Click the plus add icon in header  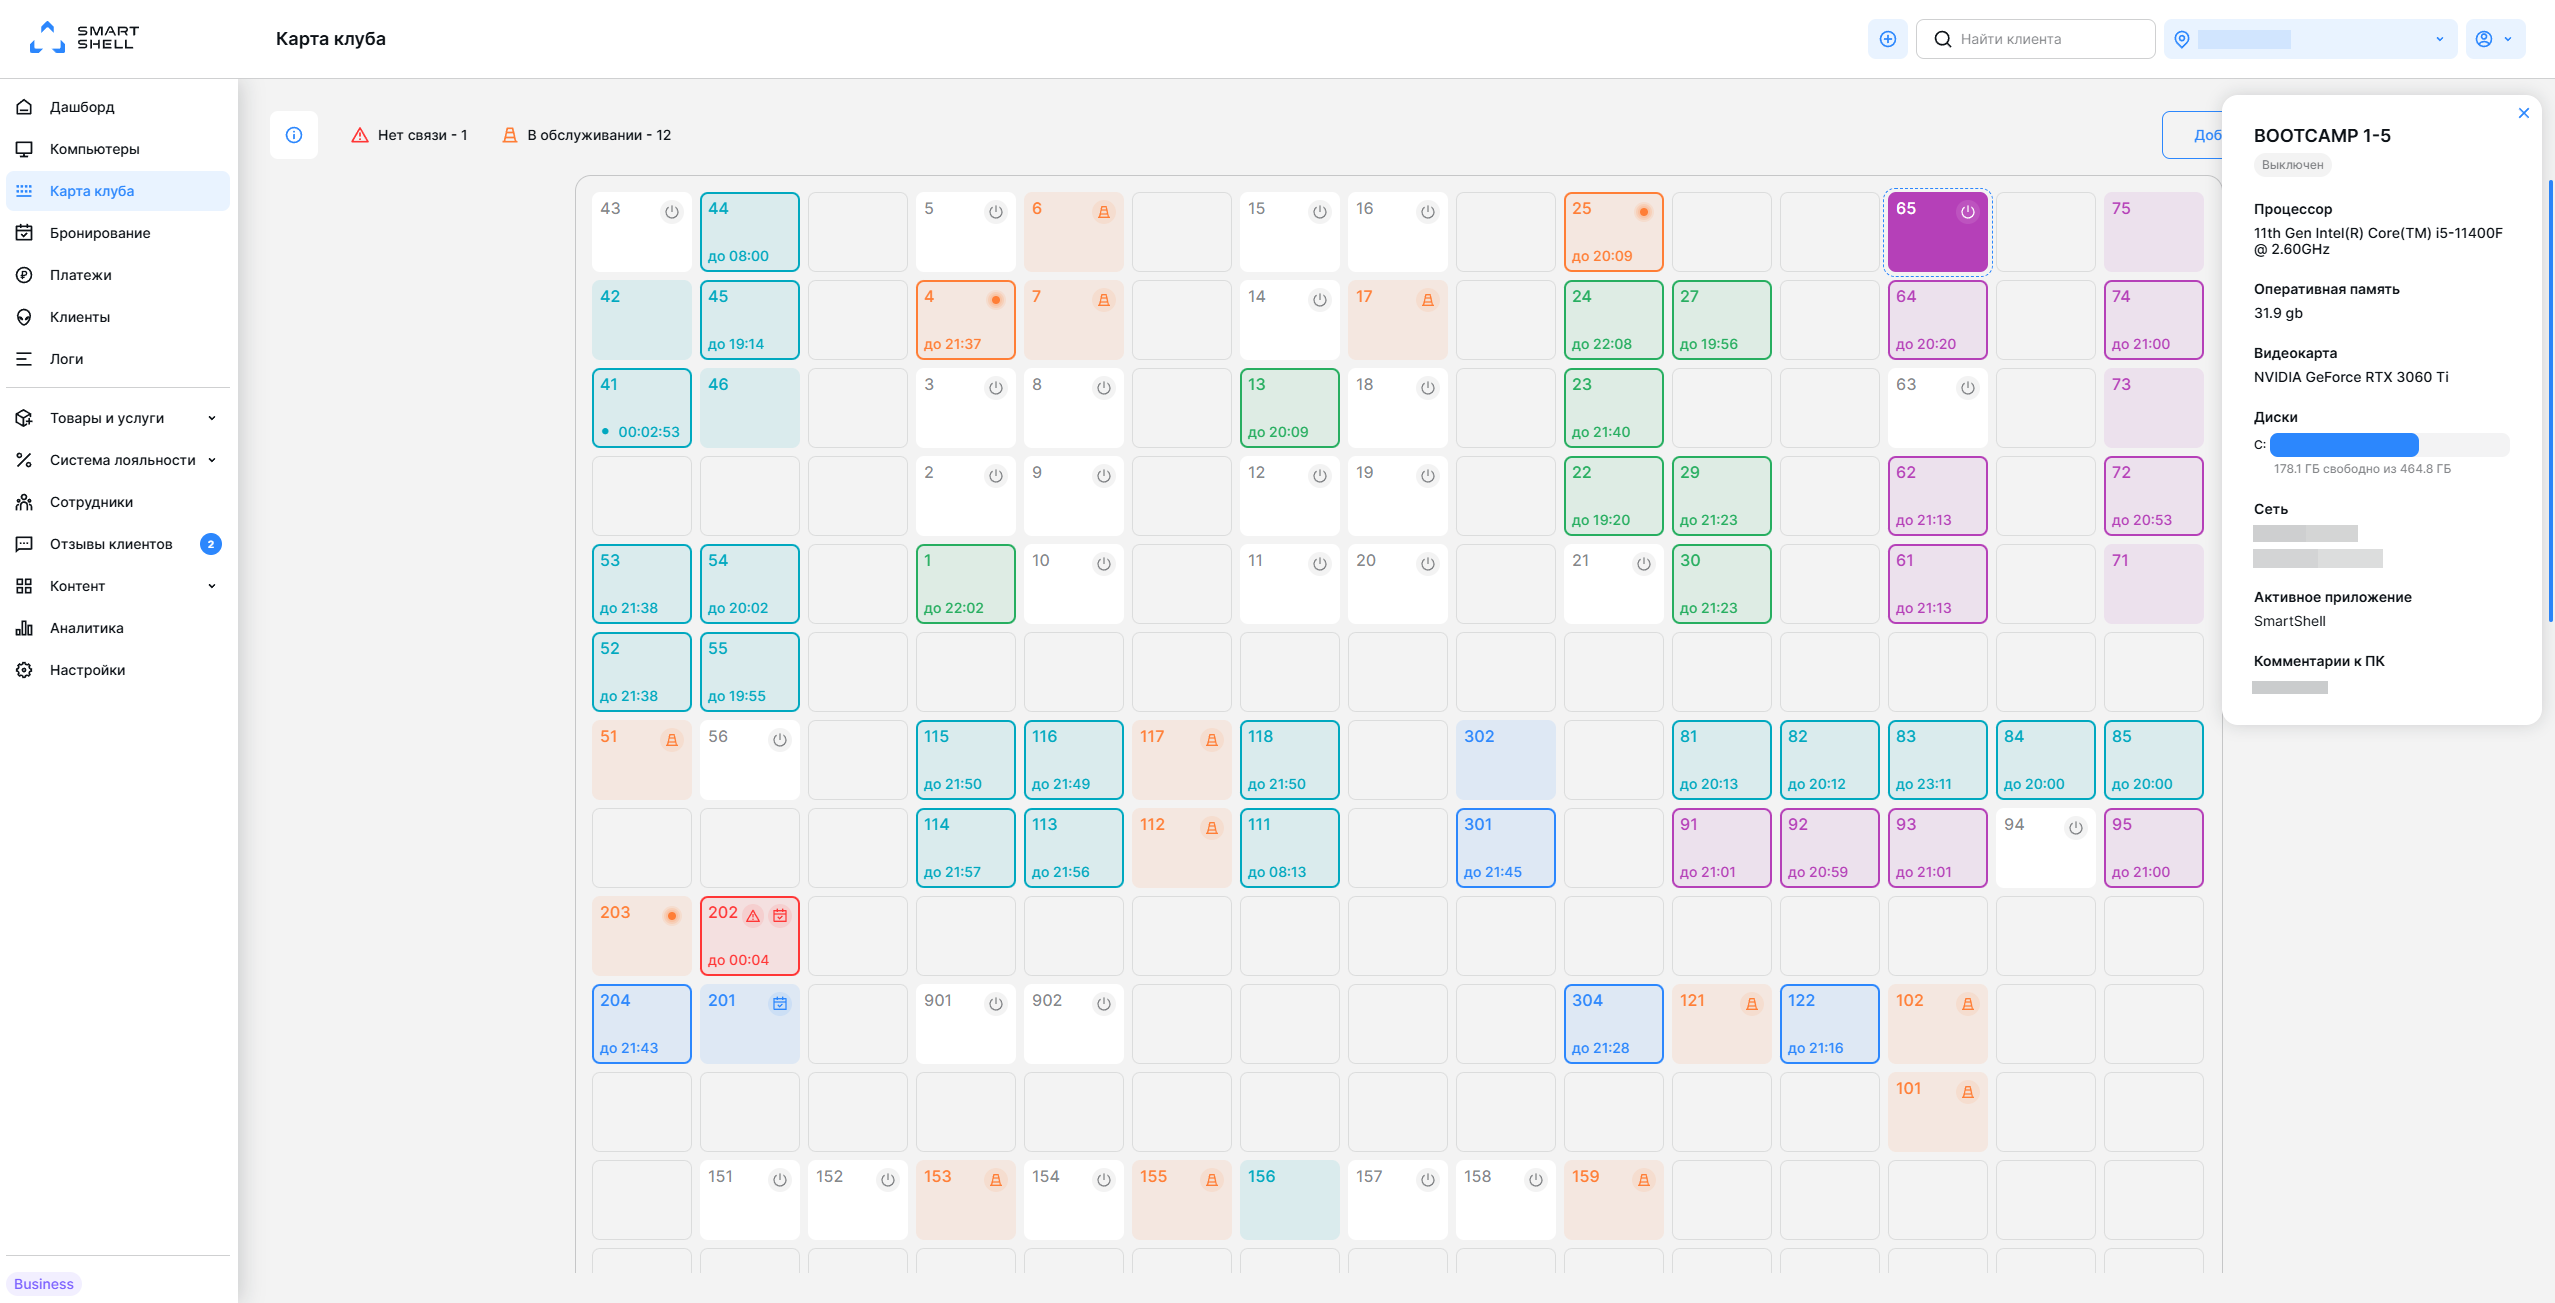point(1887,39)
